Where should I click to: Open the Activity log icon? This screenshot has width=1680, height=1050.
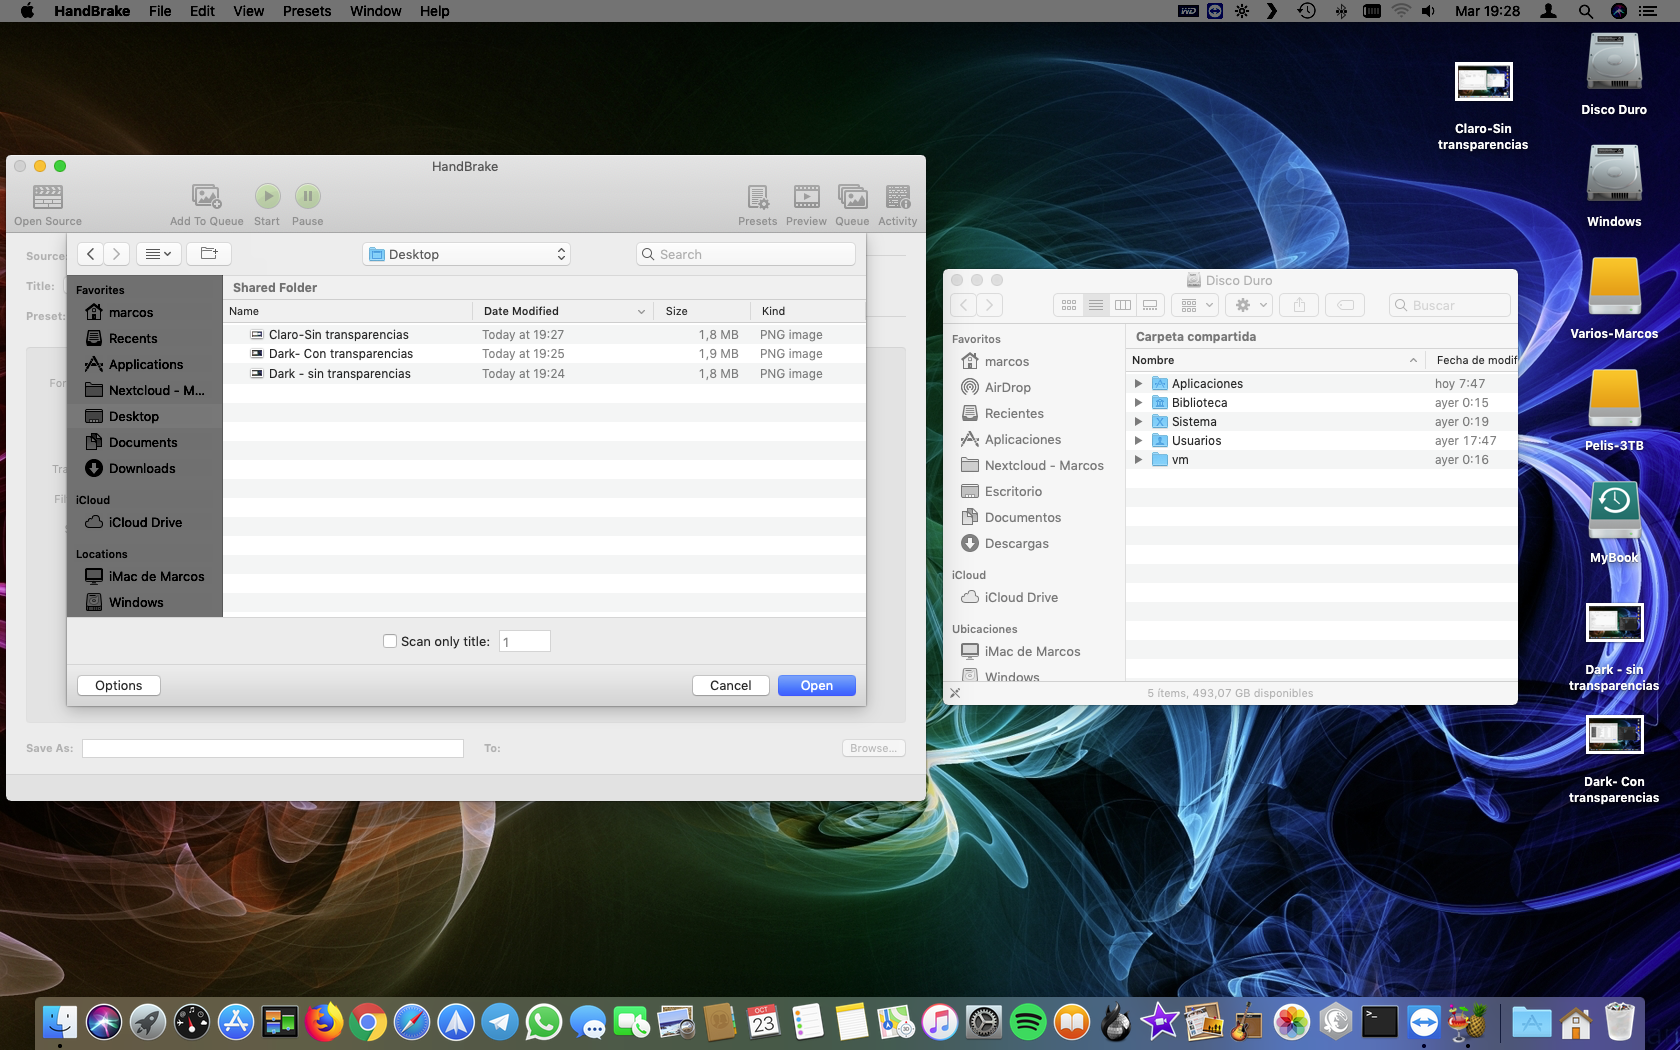tap(897, 197)
